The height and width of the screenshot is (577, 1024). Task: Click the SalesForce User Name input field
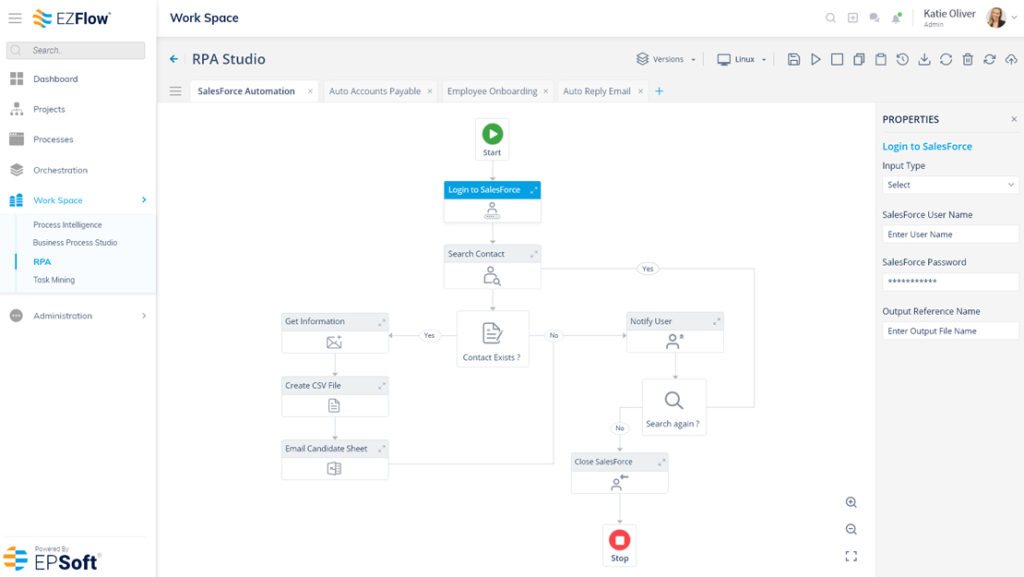click(x=950, y=233)
